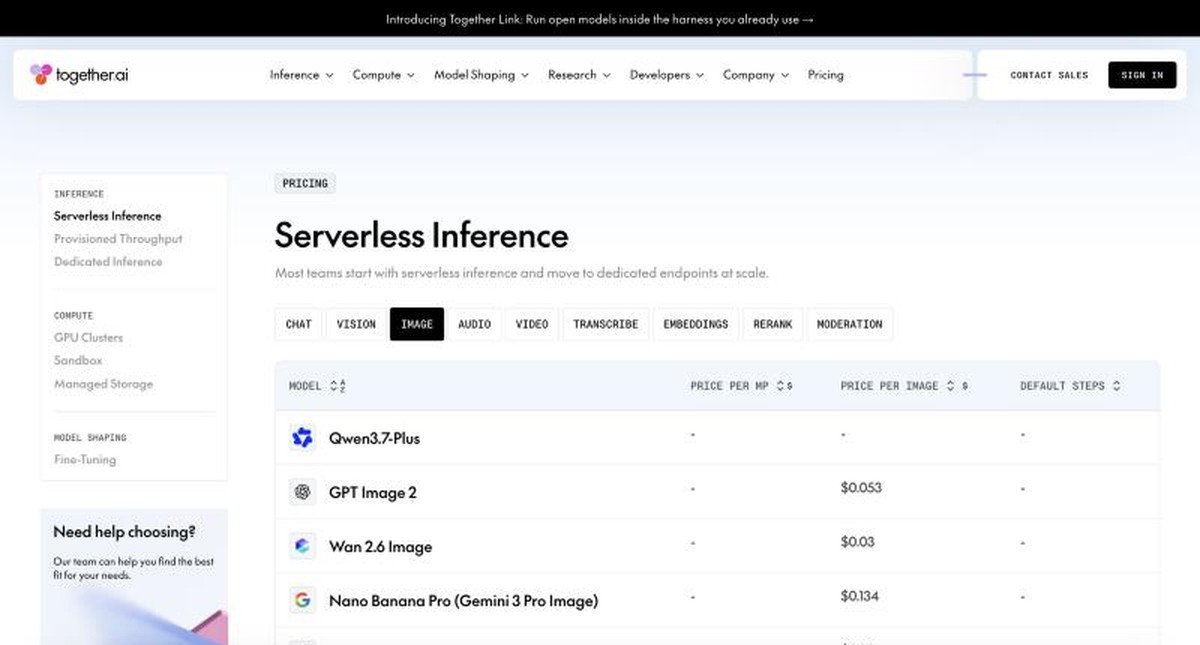Select the Image tab
The image size is (1200, 645).
click(x=417, y=324)
